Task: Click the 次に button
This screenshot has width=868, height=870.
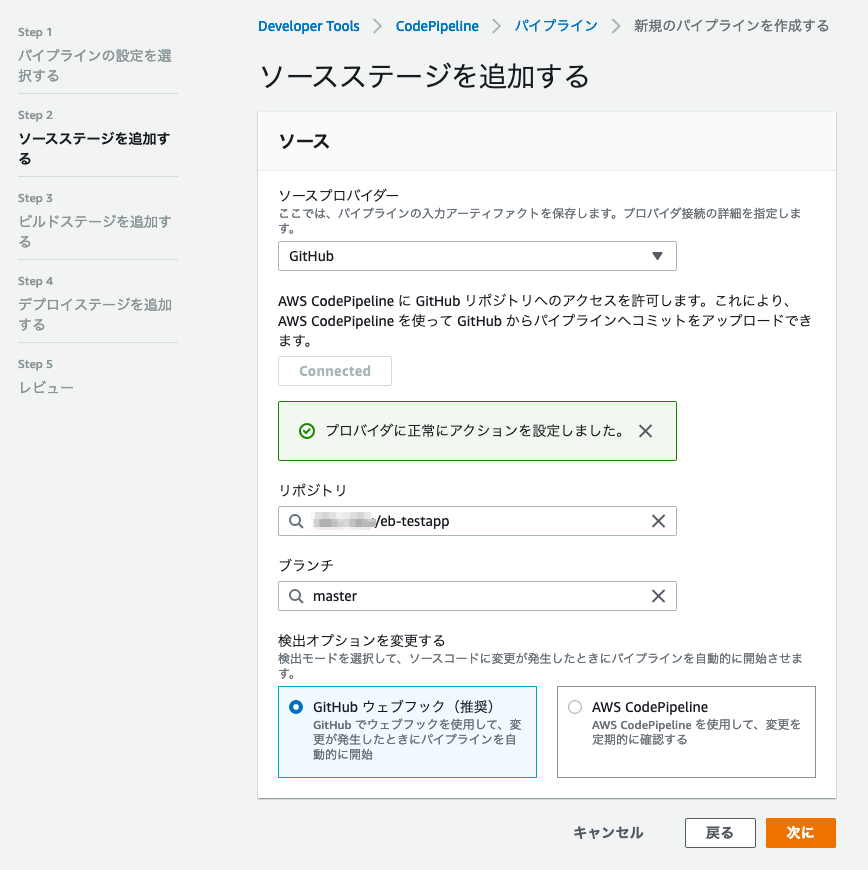Action: 800,833
